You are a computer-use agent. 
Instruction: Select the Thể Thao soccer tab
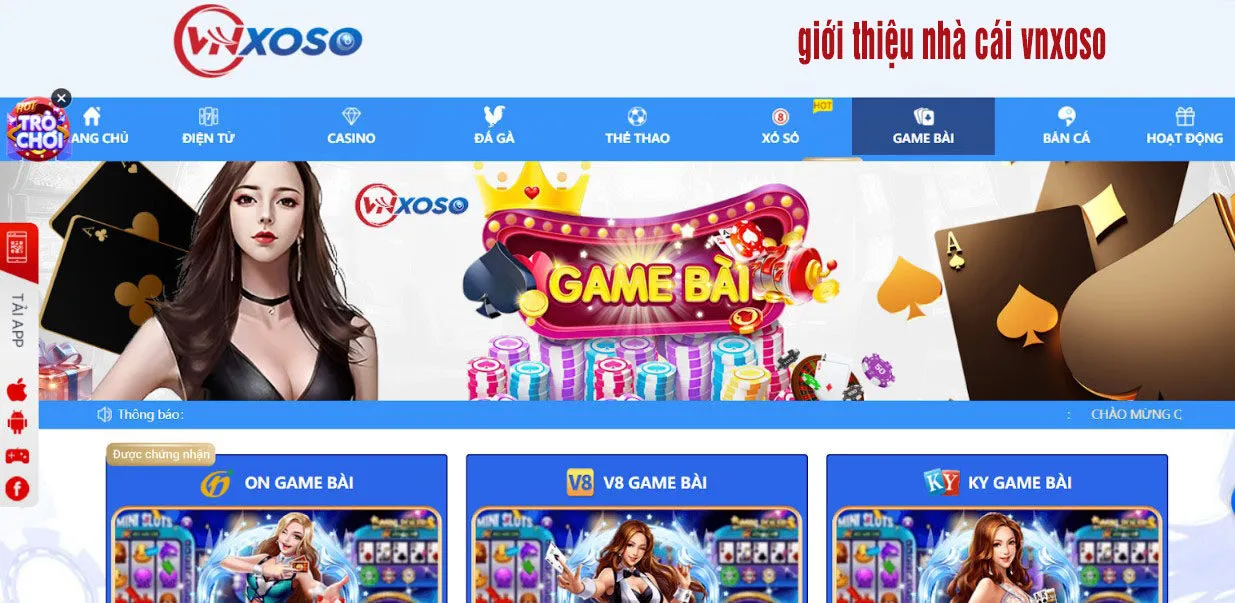[637, 127]
